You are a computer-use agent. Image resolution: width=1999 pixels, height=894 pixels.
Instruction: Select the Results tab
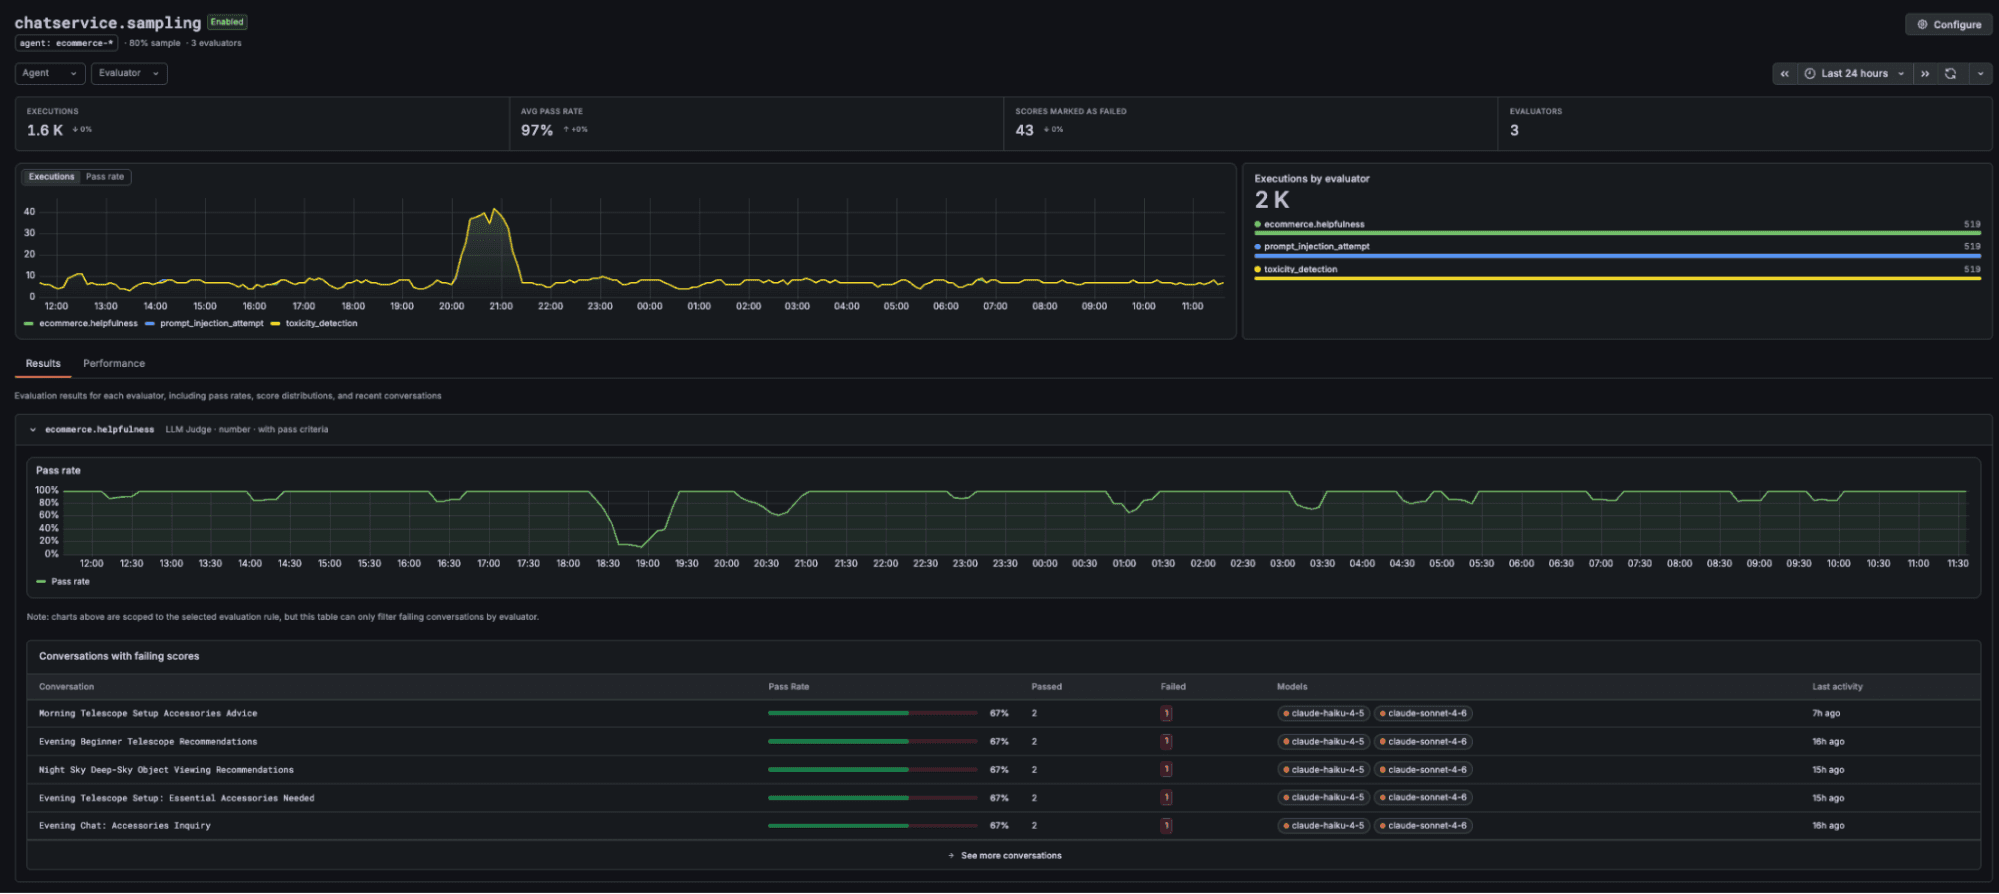coord(43,364)
